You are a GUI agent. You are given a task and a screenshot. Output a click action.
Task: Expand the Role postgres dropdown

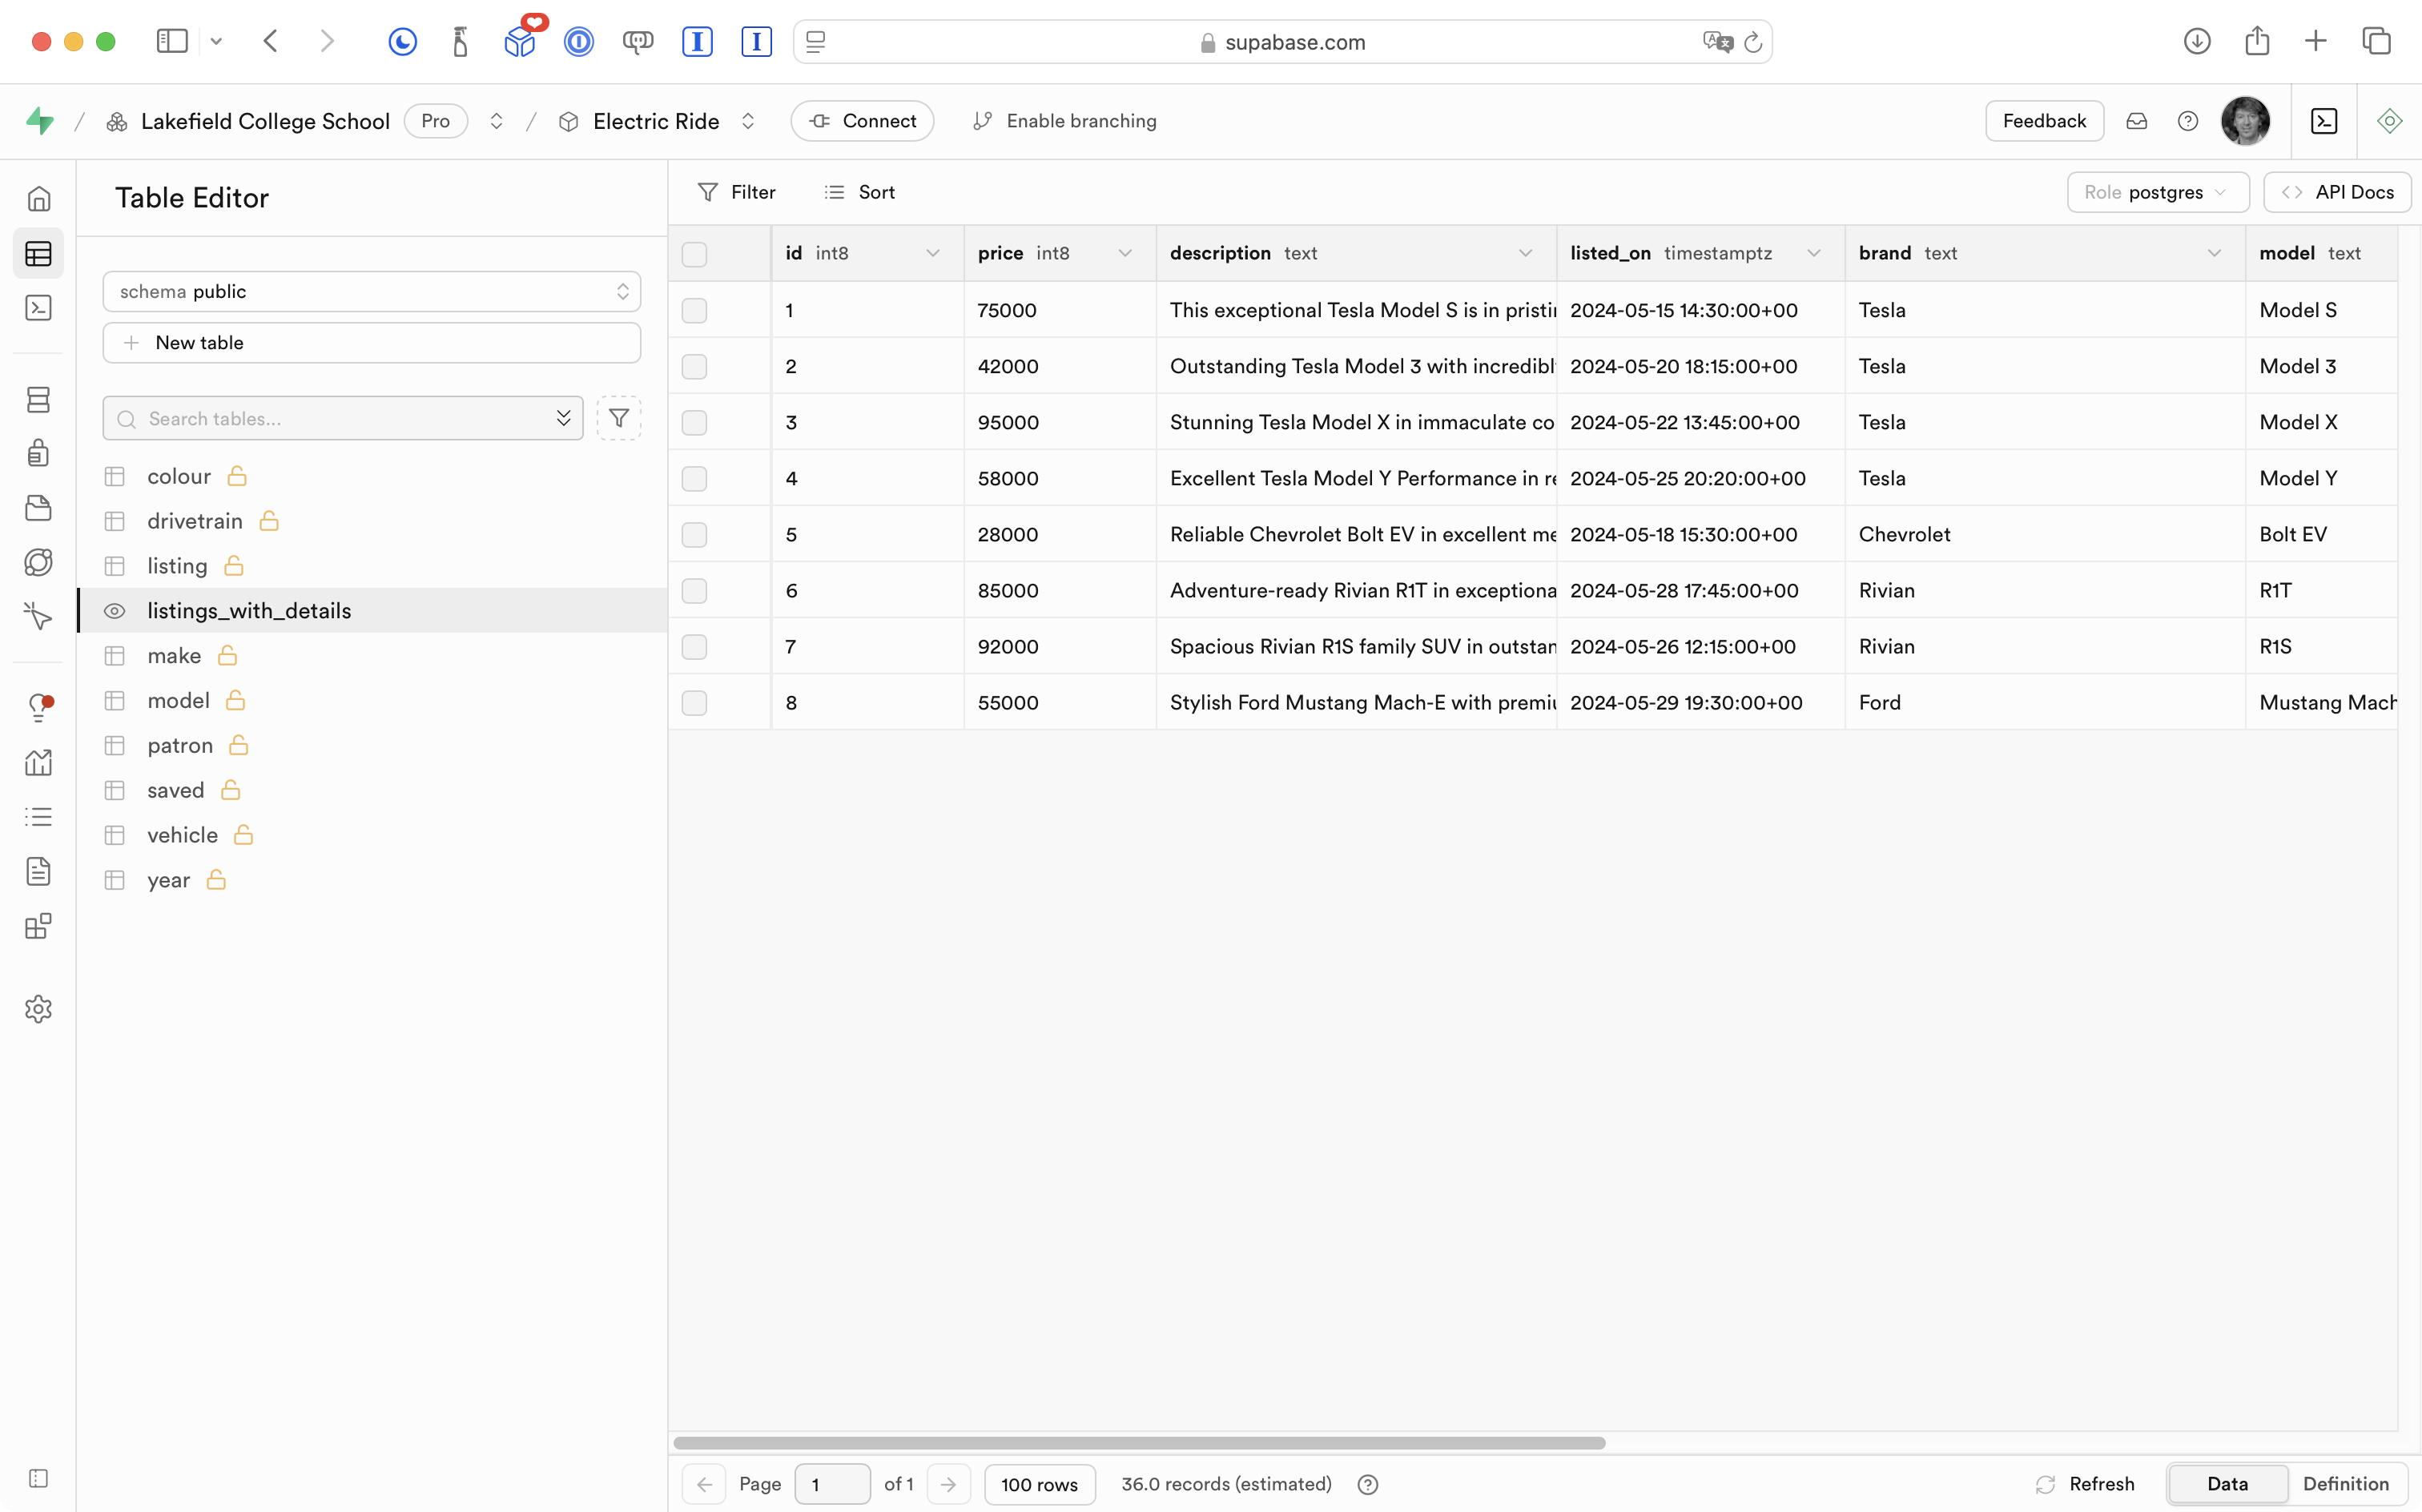click(x=2157, y=192)
